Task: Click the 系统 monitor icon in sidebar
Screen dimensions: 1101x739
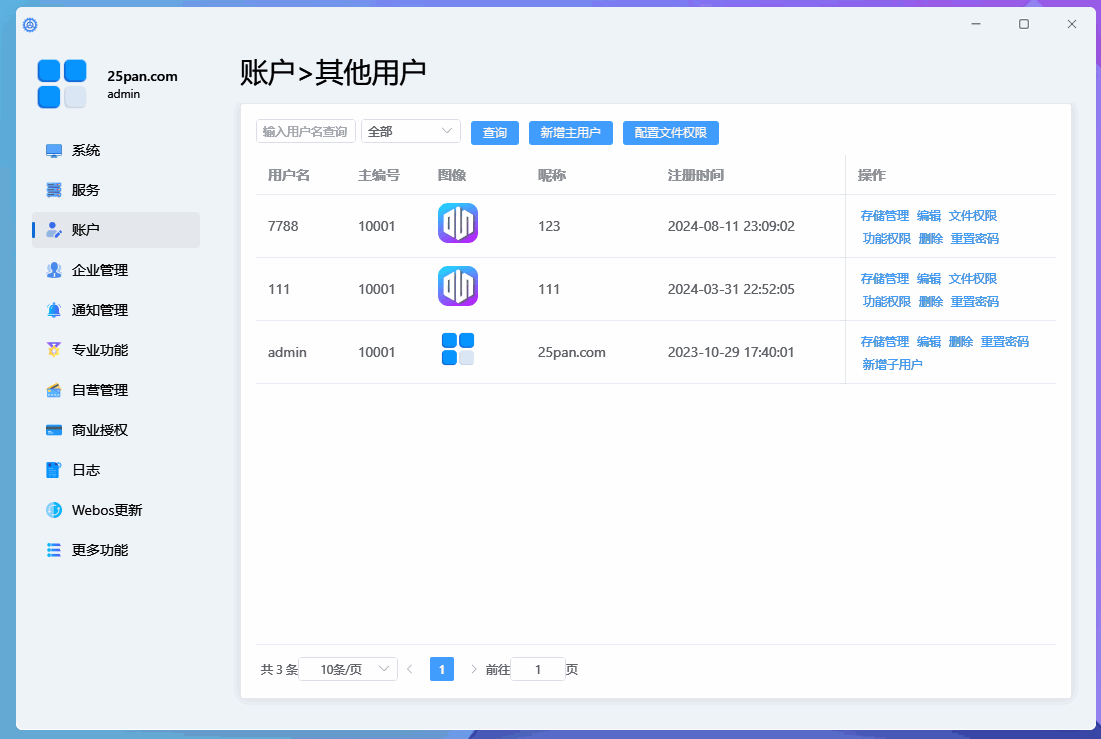Action: pos(54,151)
